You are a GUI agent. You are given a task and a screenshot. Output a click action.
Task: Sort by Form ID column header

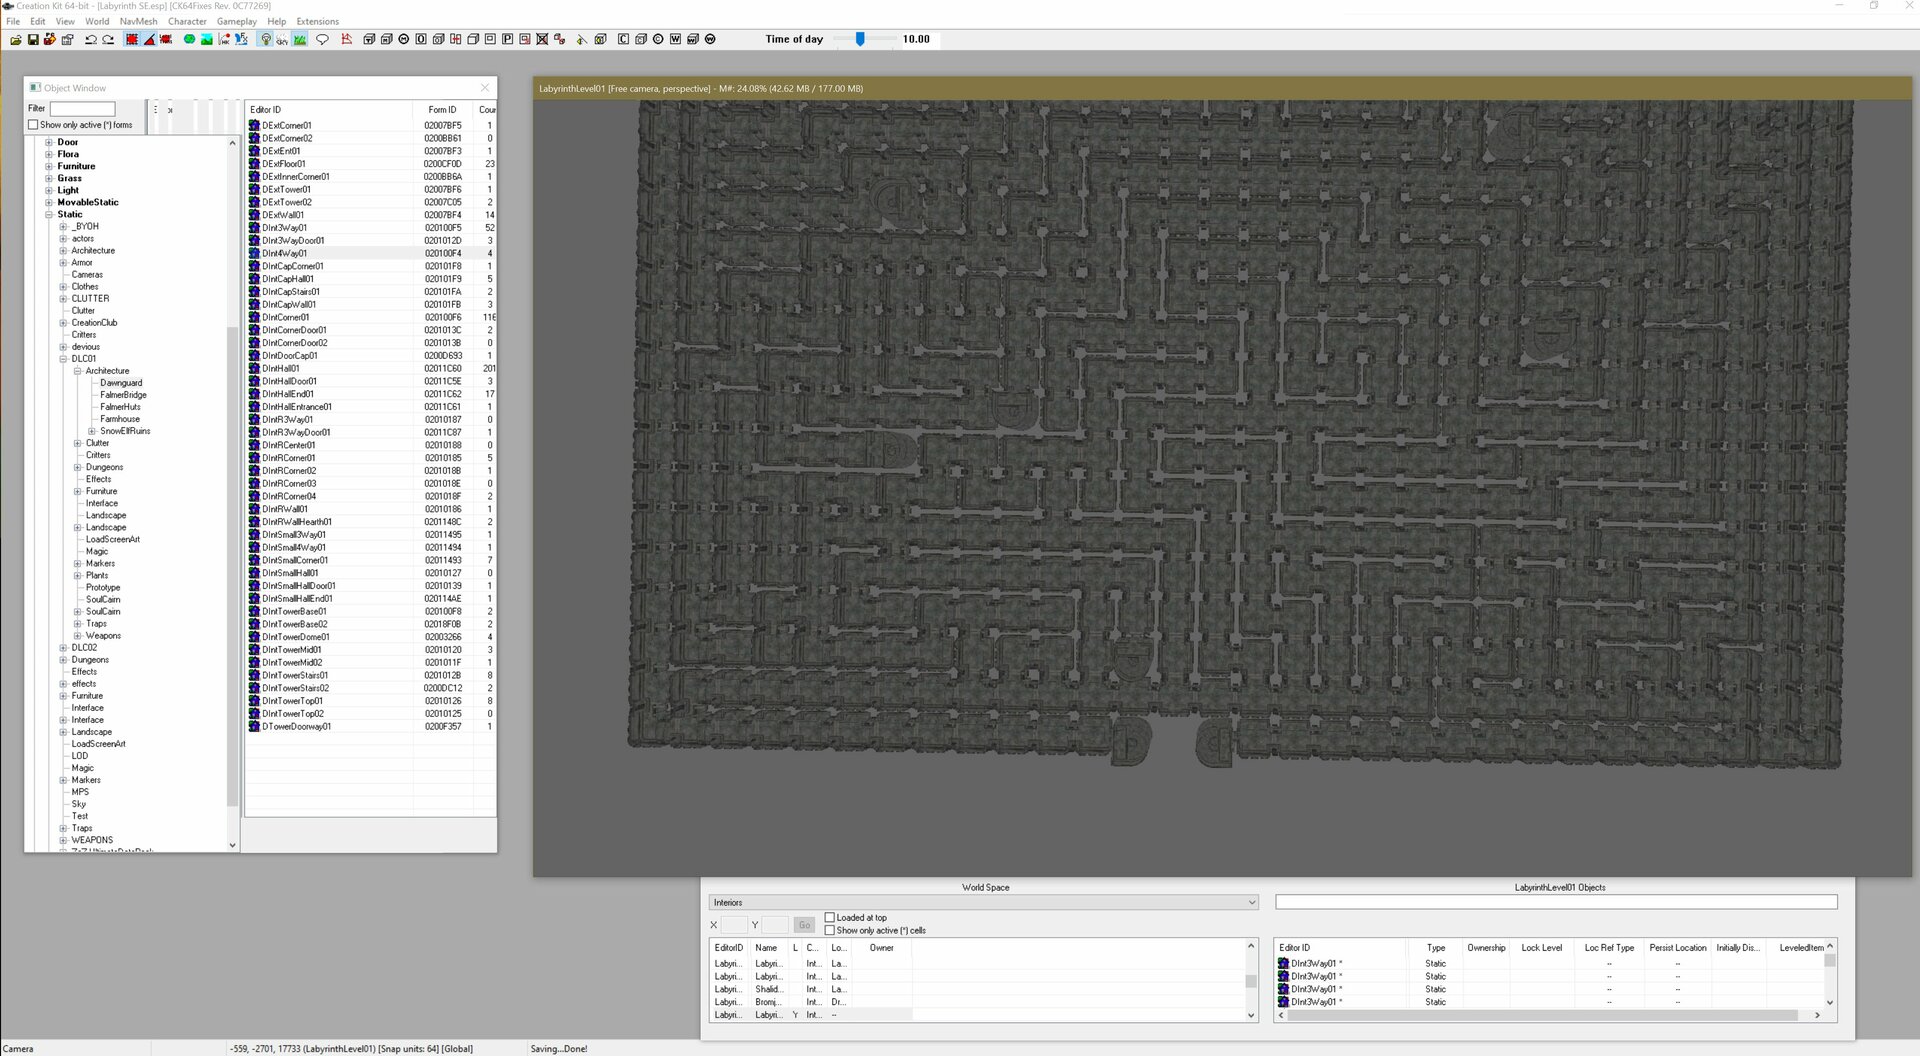point(443,110)
